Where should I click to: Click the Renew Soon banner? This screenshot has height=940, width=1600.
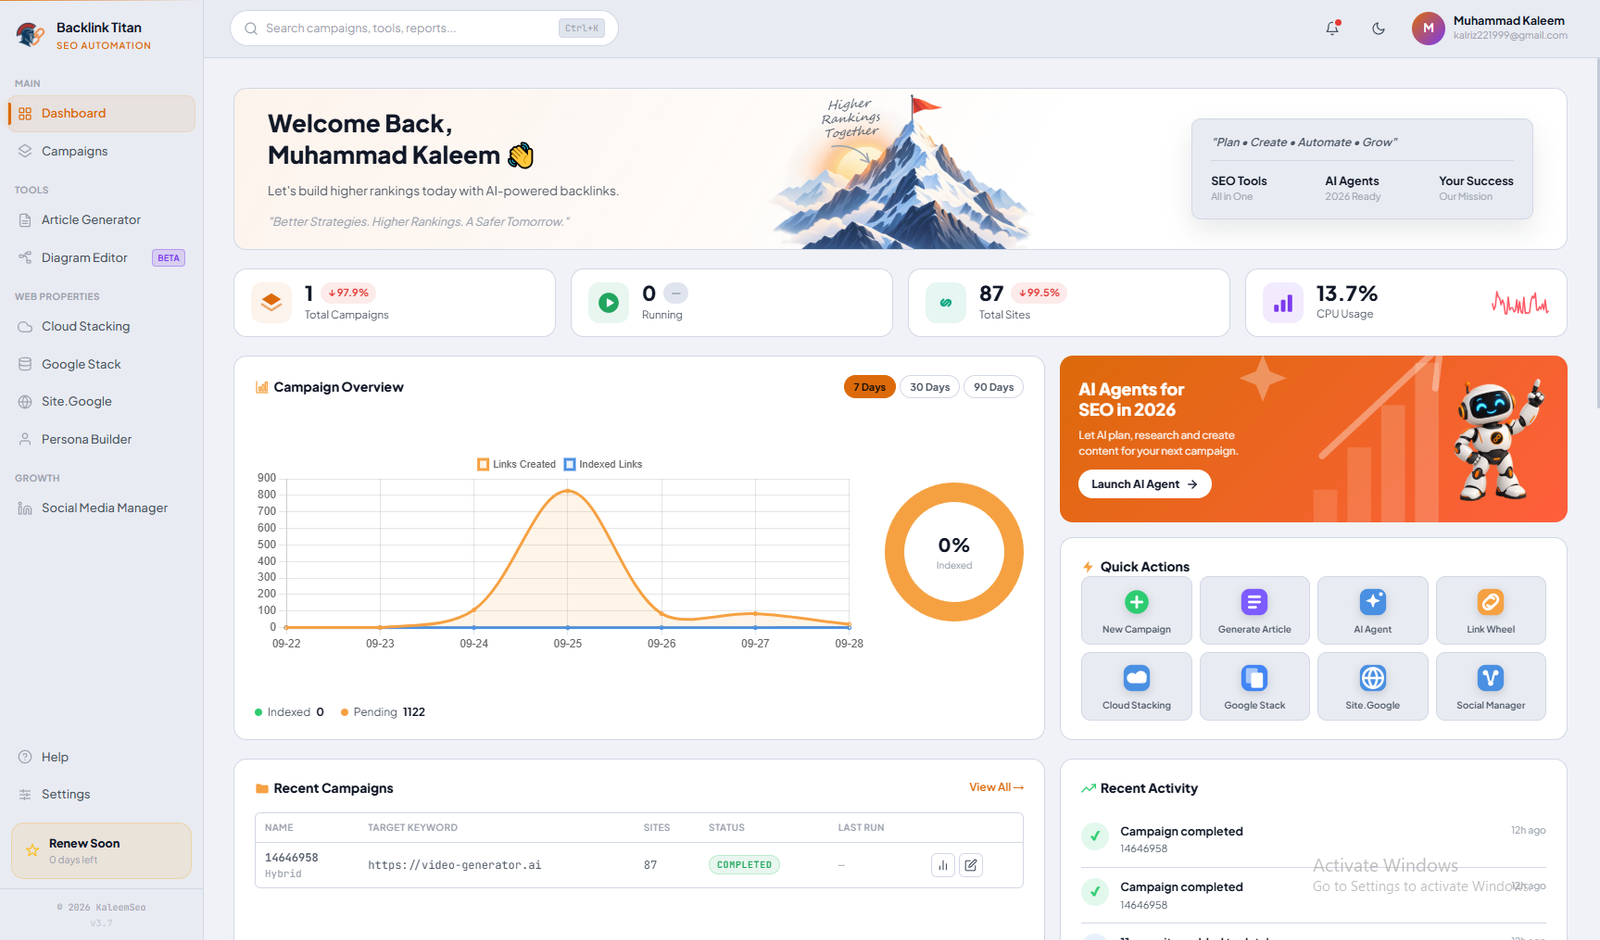[x=101, y=851]
